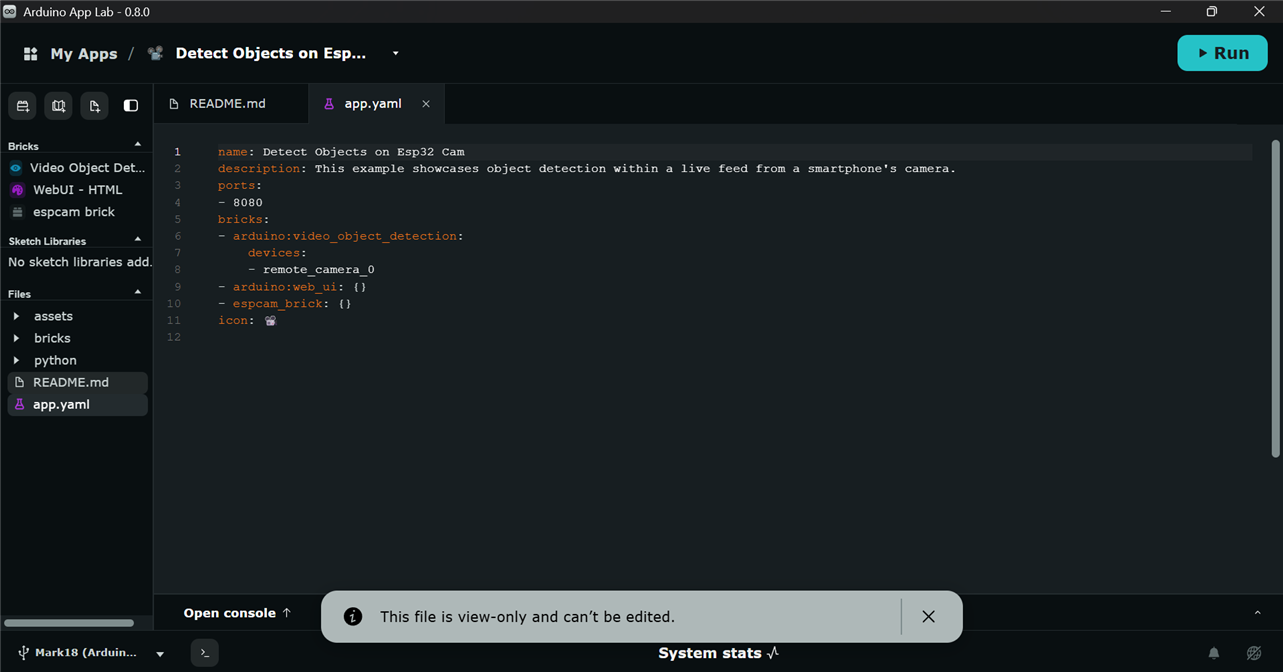
Task: Open the WebUI - HTML brick
Action: click(x=77, y=190)
